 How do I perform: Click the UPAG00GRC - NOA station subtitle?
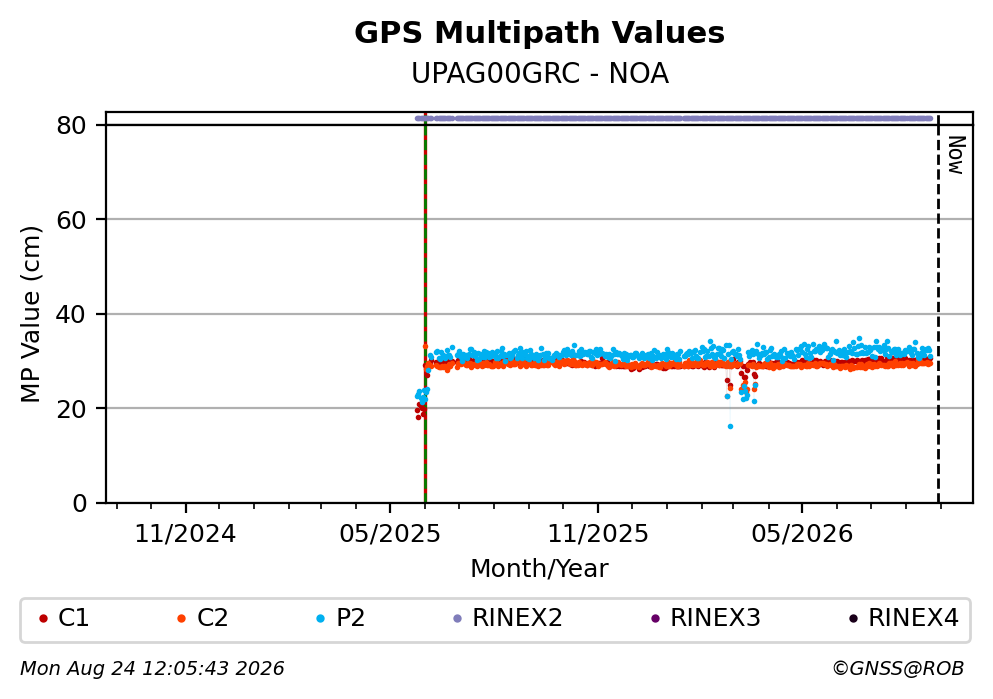[x=540, y=73]
